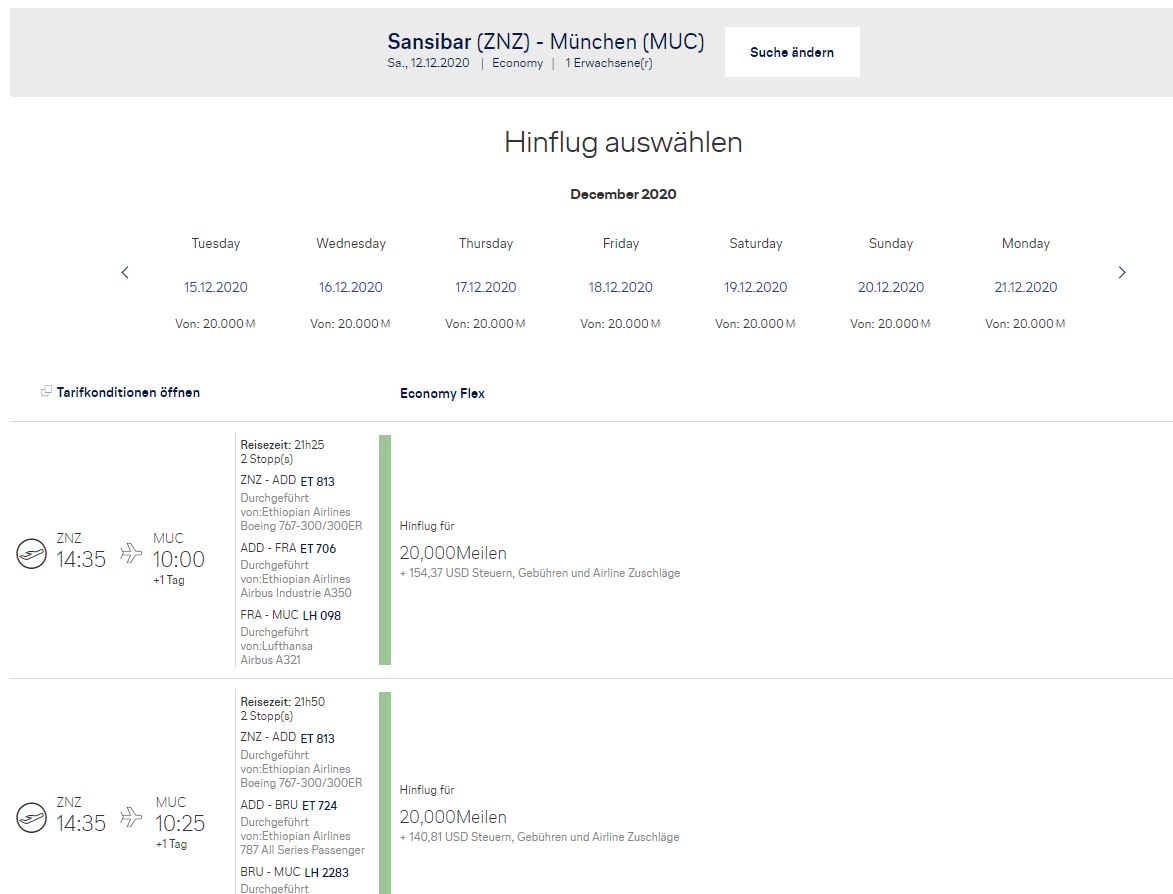
Task: Click the Reisezeit: 21h25 text
Action: (282, 444)
